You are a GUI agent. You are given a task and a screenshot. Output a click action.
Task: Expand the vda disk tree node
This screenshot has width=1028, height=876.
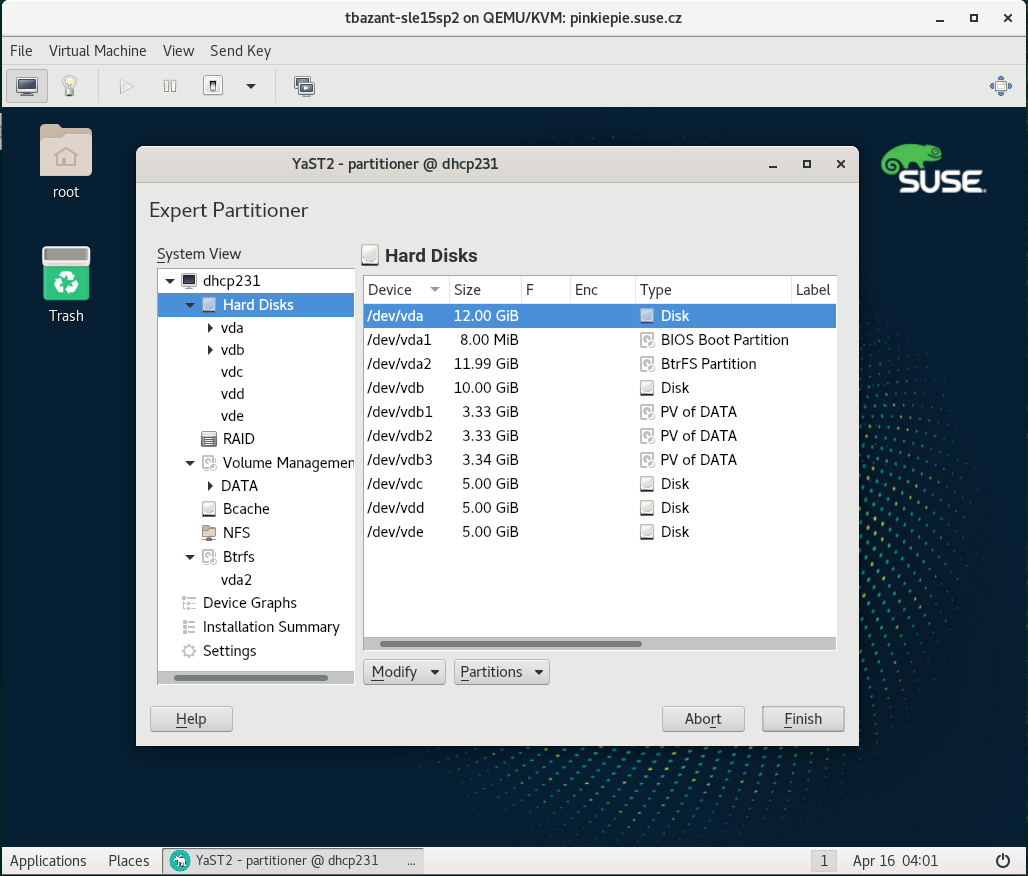tap(210, 327)
